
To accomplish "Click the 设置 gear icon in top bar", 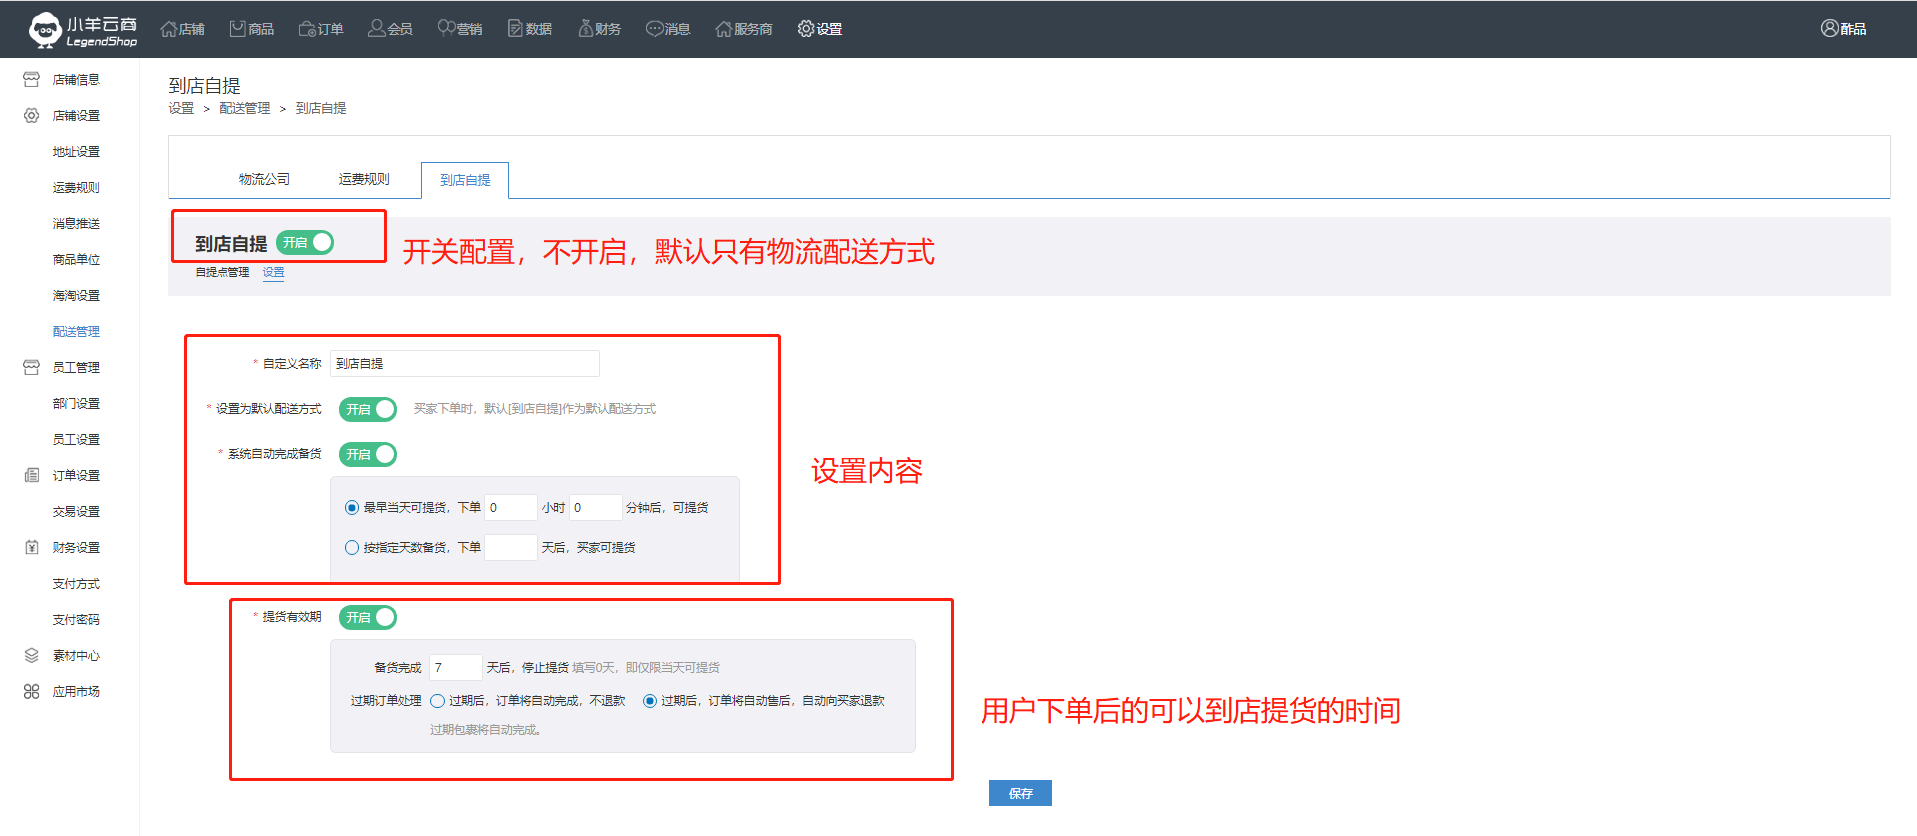I will click(806, 29).
